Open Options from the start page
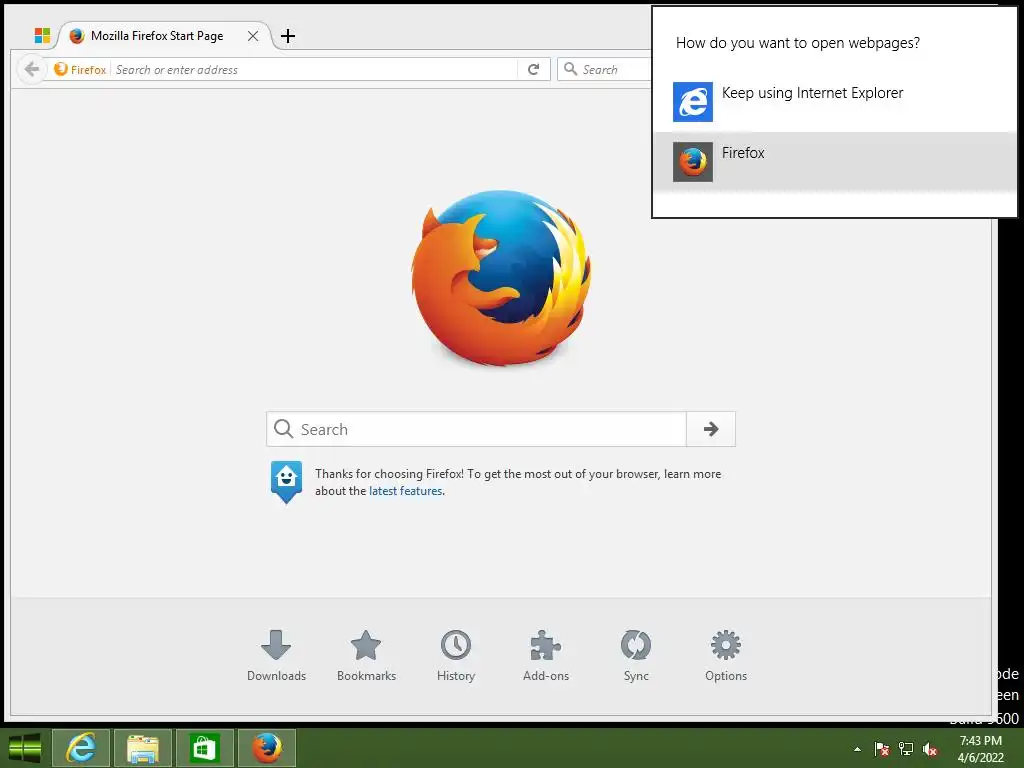Screen dimensions: 1024x768 point(726,656)
